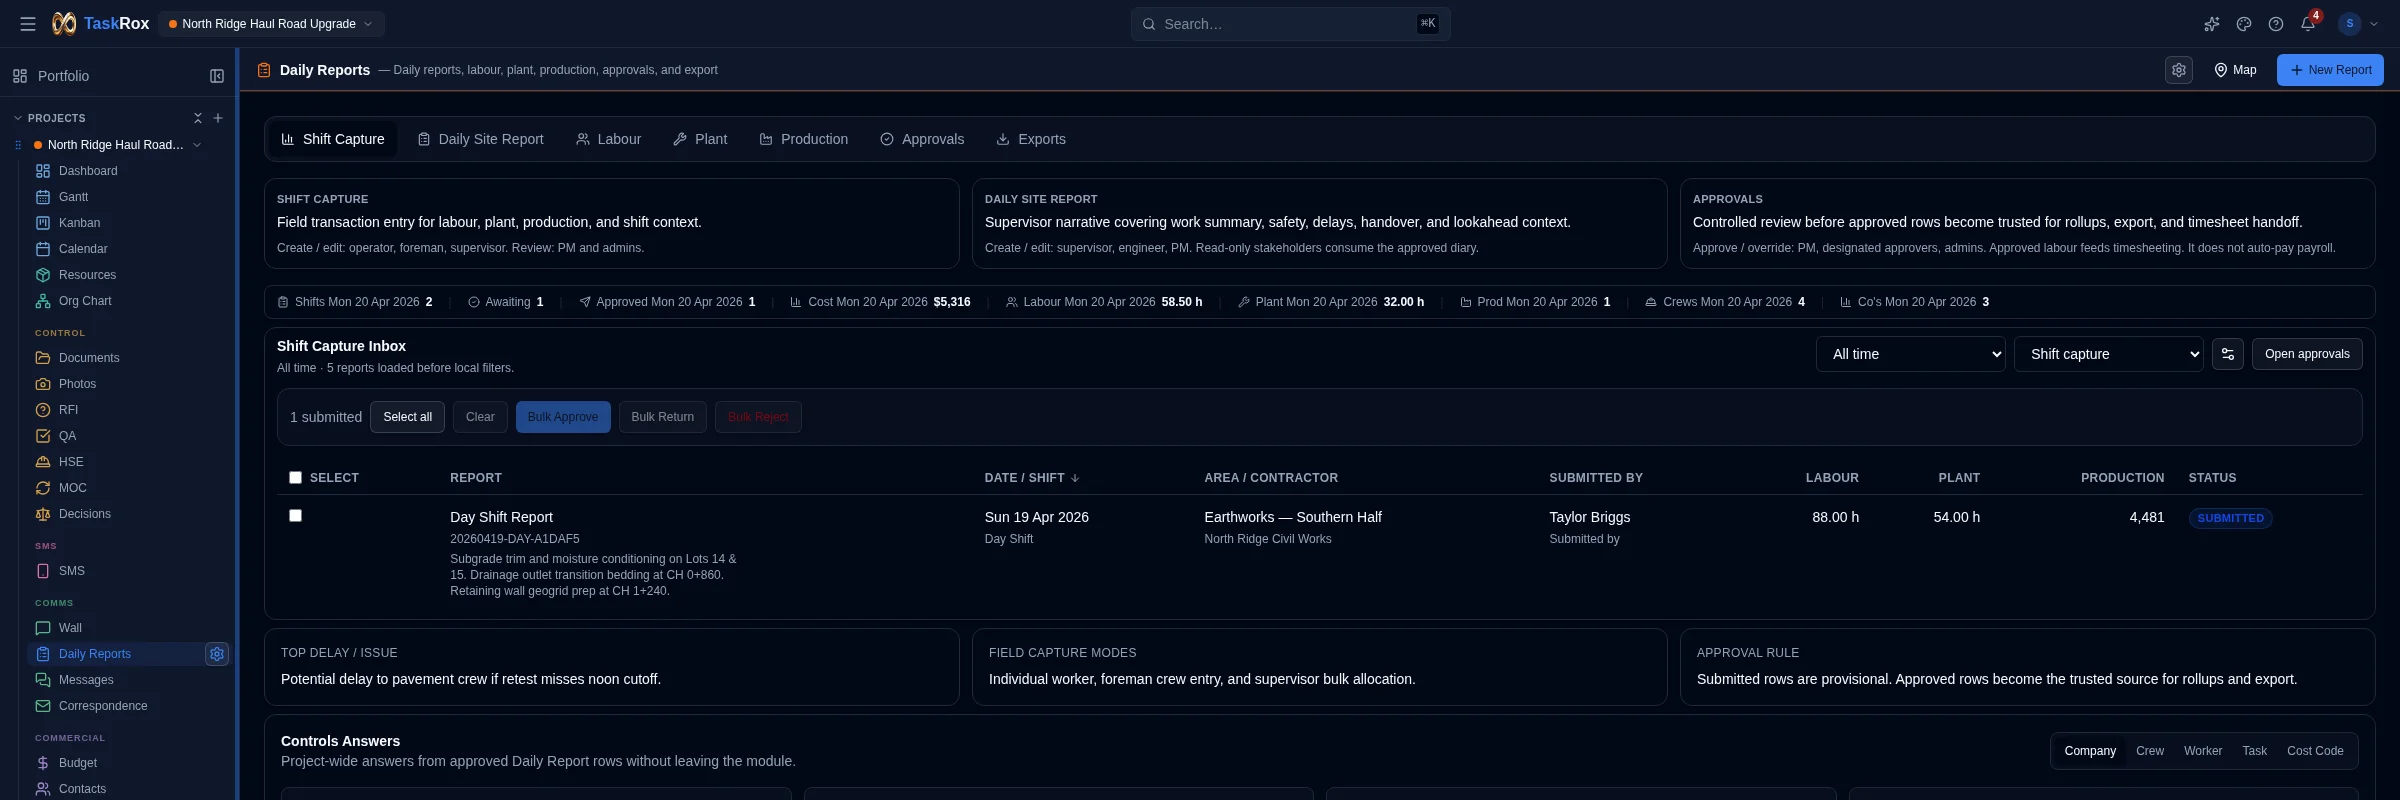Focus the Search input field
Image resolution: width=2400 pixels, height=800 pixels.
pos(1290,24)
